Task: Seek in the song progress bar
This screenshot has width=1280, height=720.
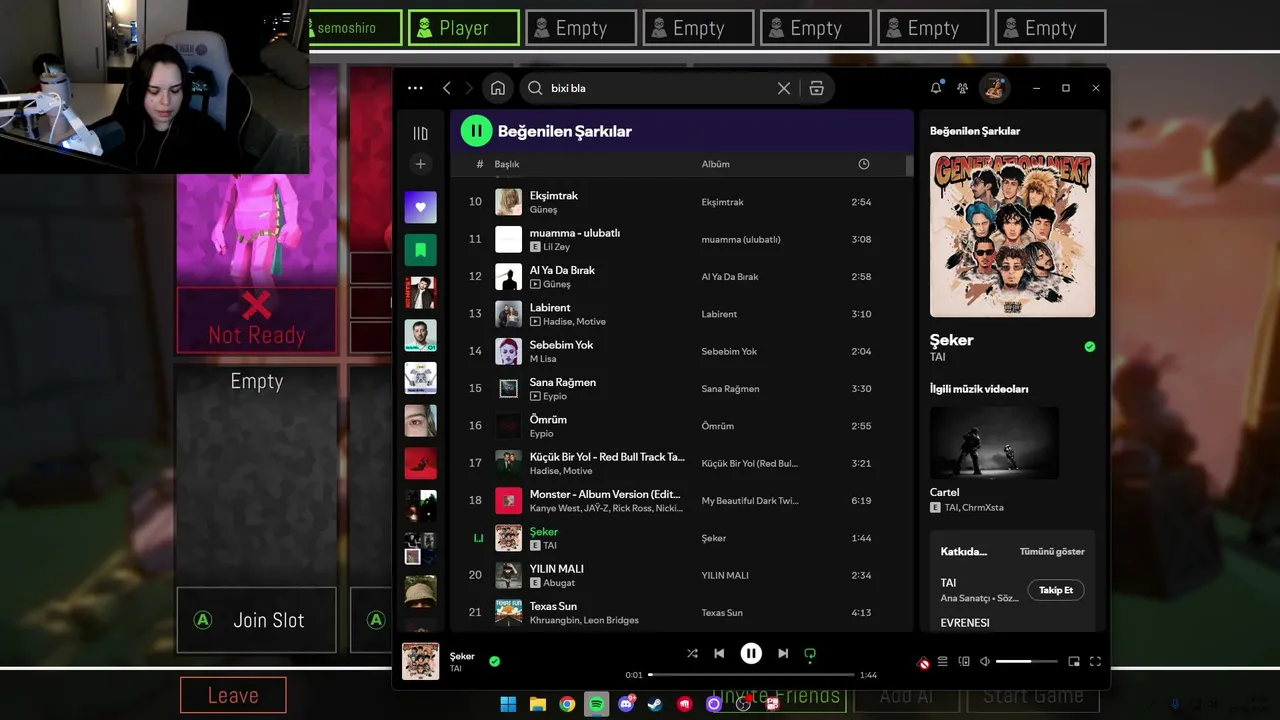Action: click(751, 675)
